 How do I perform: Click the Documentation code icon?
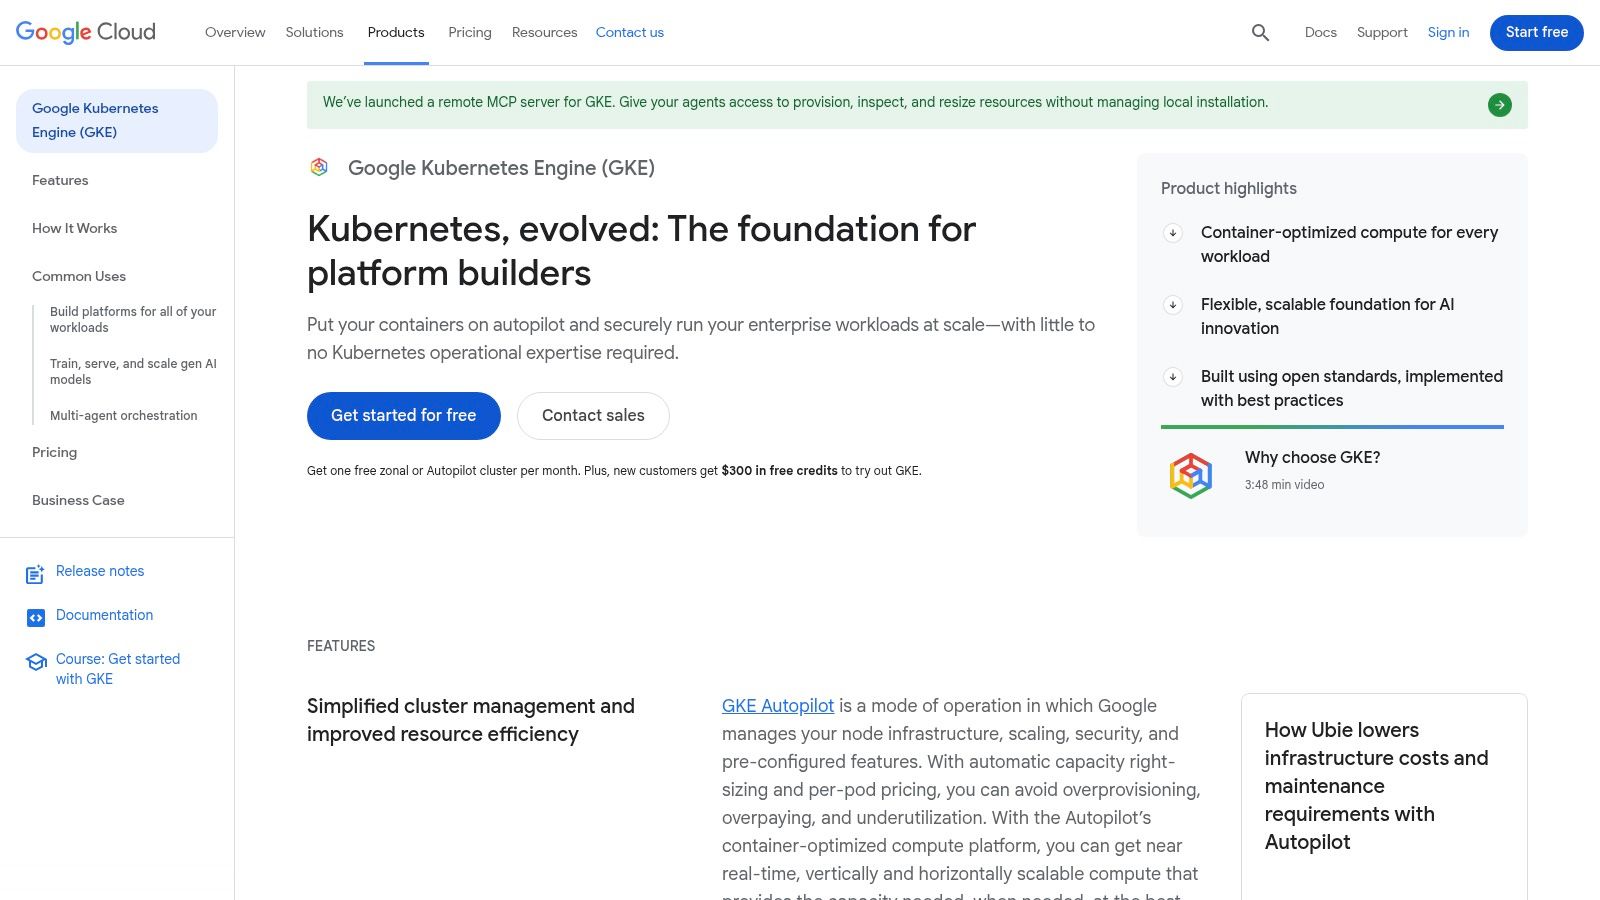[36, 618]
